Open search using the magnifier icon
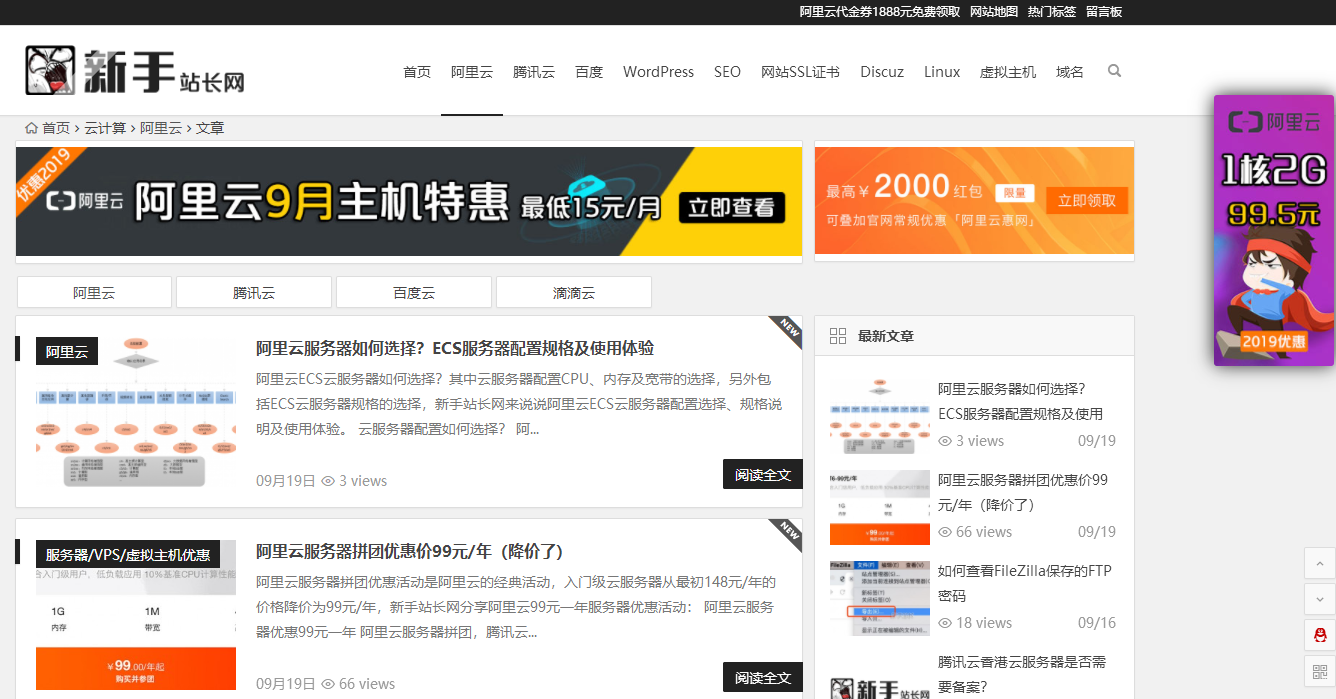The image size is (1336, 699). [1114, 71]
